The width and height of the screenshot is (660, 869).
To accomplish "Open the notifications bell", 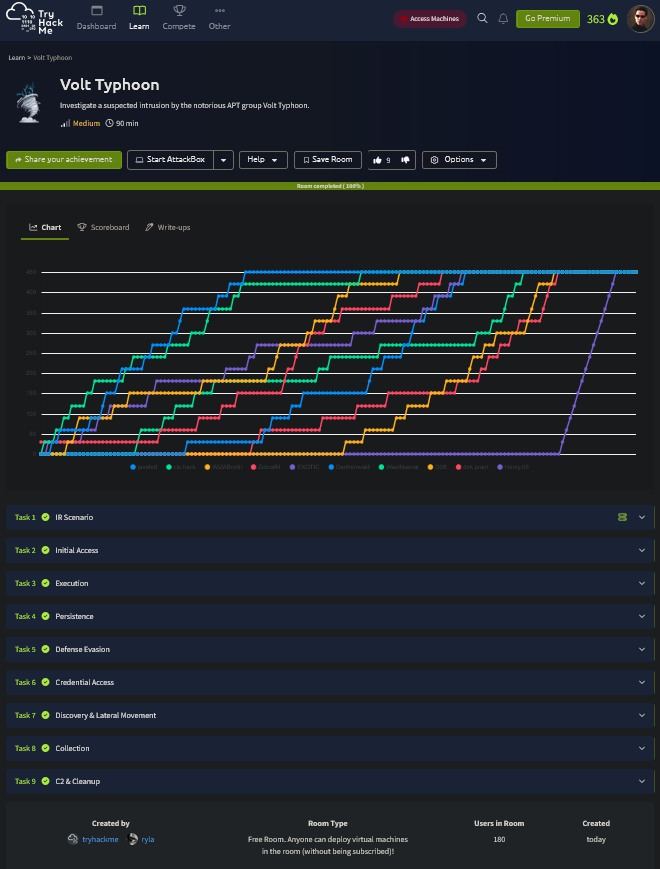I will click(x=503, y=19).
